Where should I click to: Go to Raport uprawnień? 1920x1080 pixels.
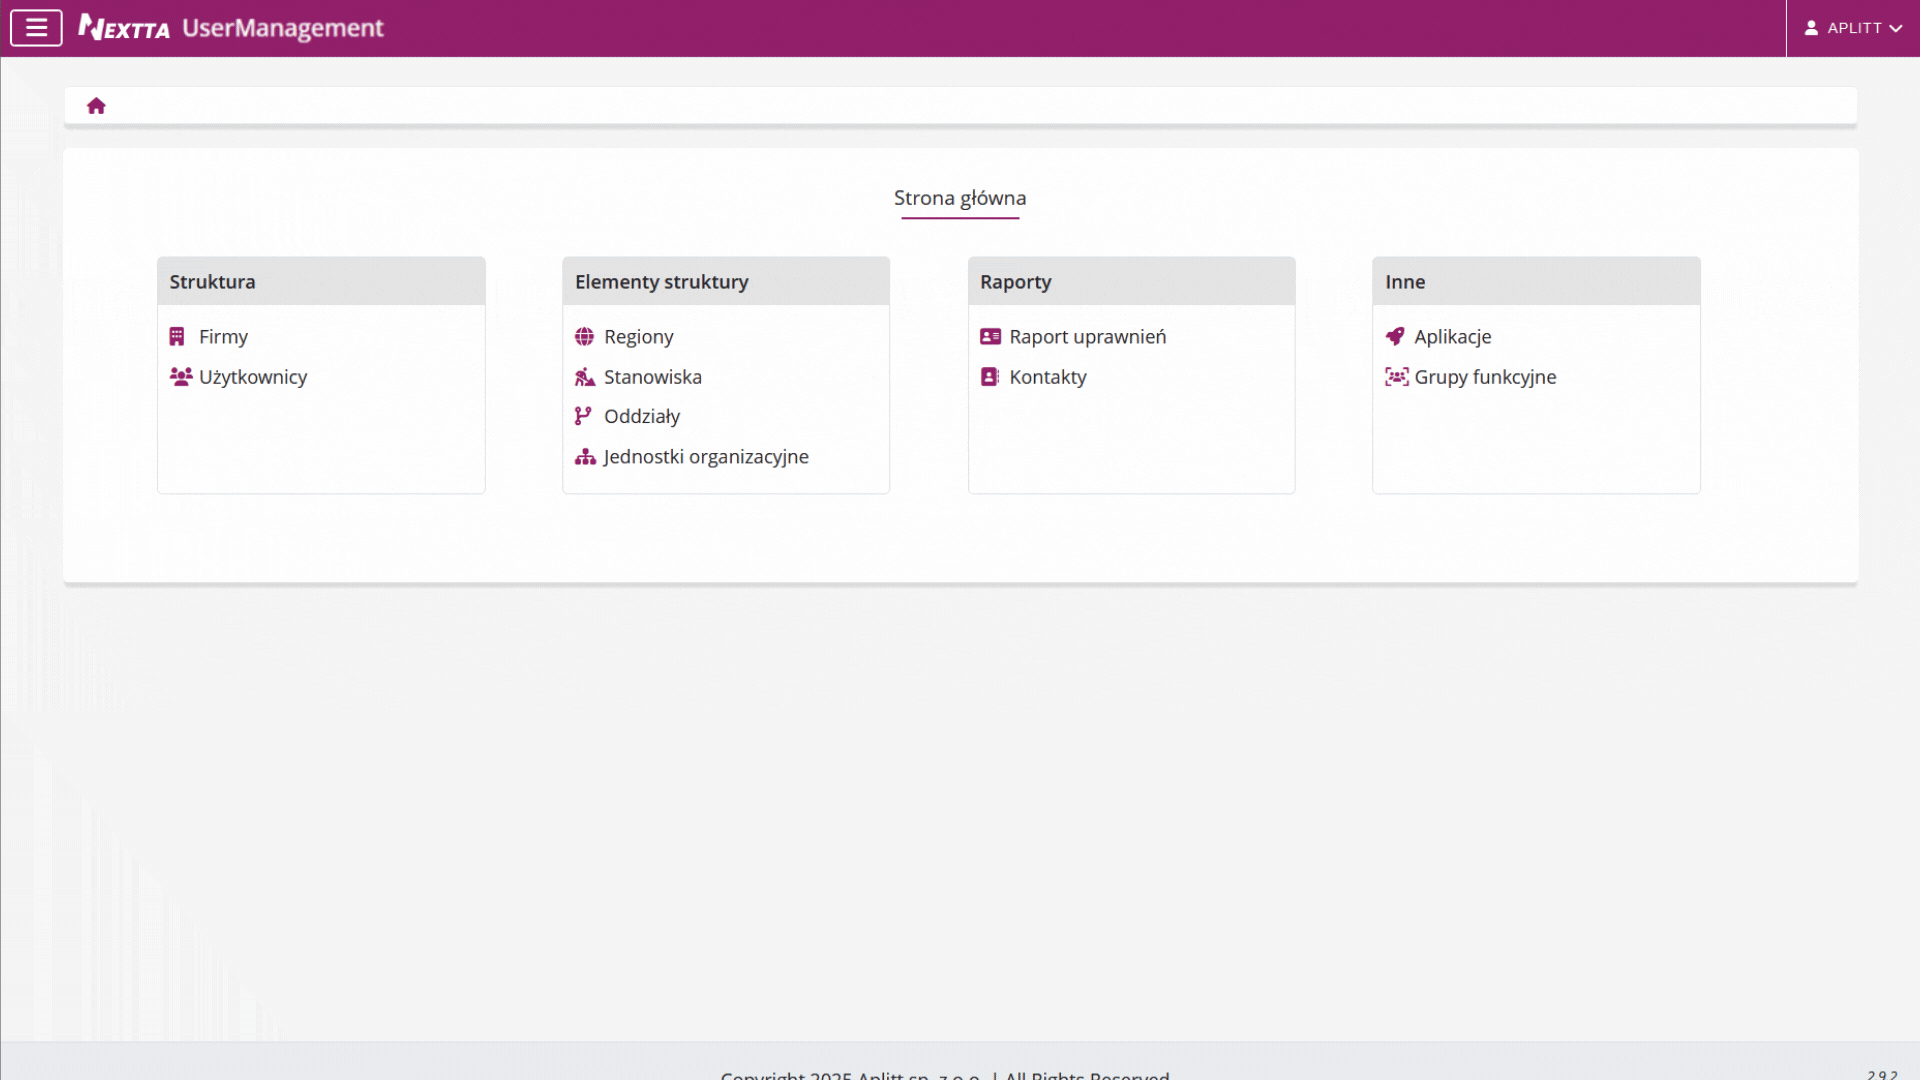pyautogui.click(x=1087, y=337)
